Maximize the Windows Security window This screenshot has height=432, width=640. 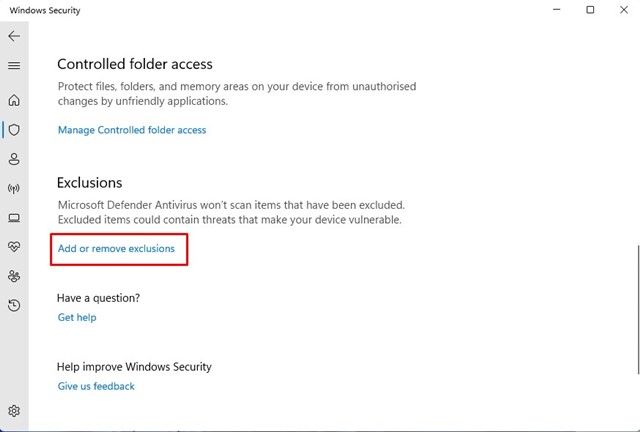coord(590,10)
